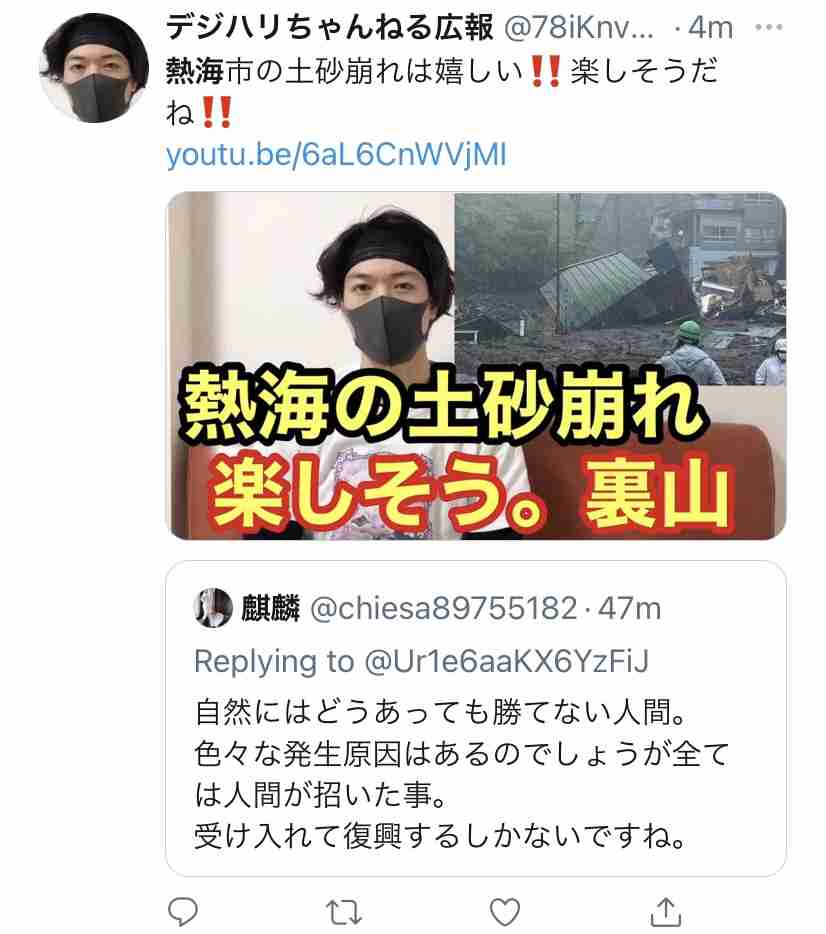Image resolution: width=826 pixels, height=934 pixels.
Task: Select display name デジハリちゃんねる広報
Action: pos(329,27)
